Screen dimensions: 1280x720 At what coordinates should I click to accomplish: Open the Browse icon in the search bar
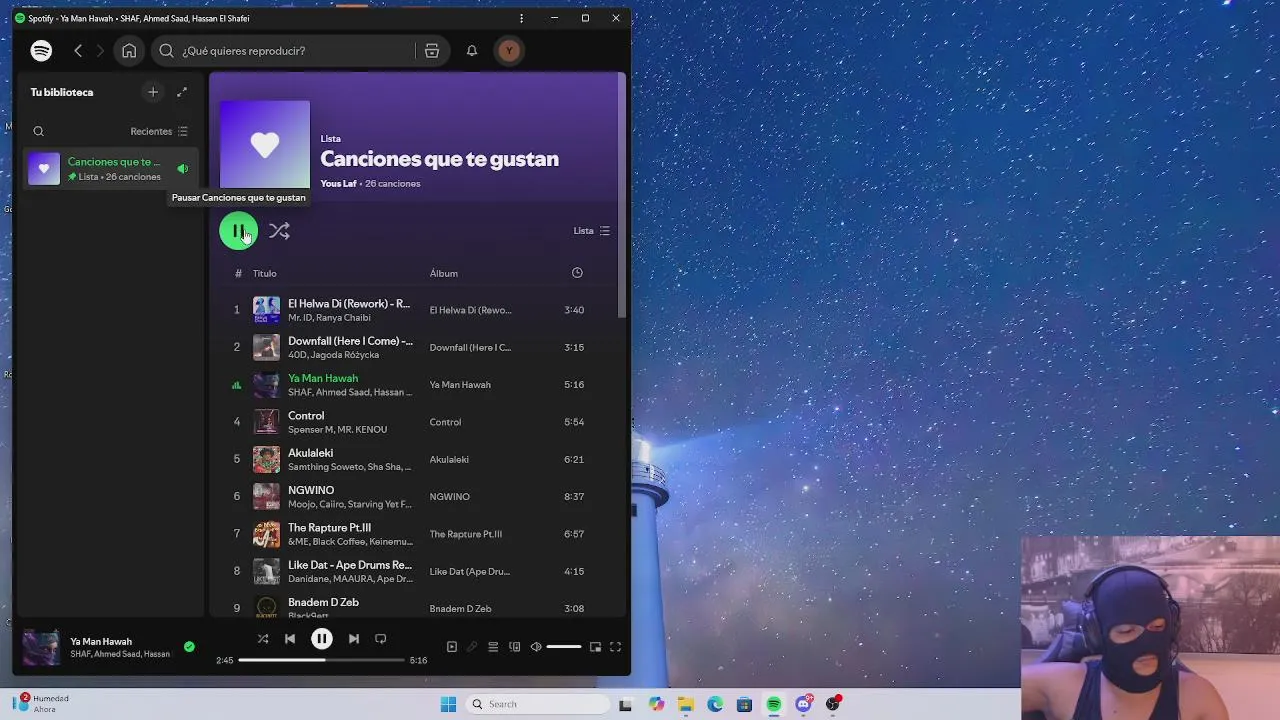(x=432, y=51)
